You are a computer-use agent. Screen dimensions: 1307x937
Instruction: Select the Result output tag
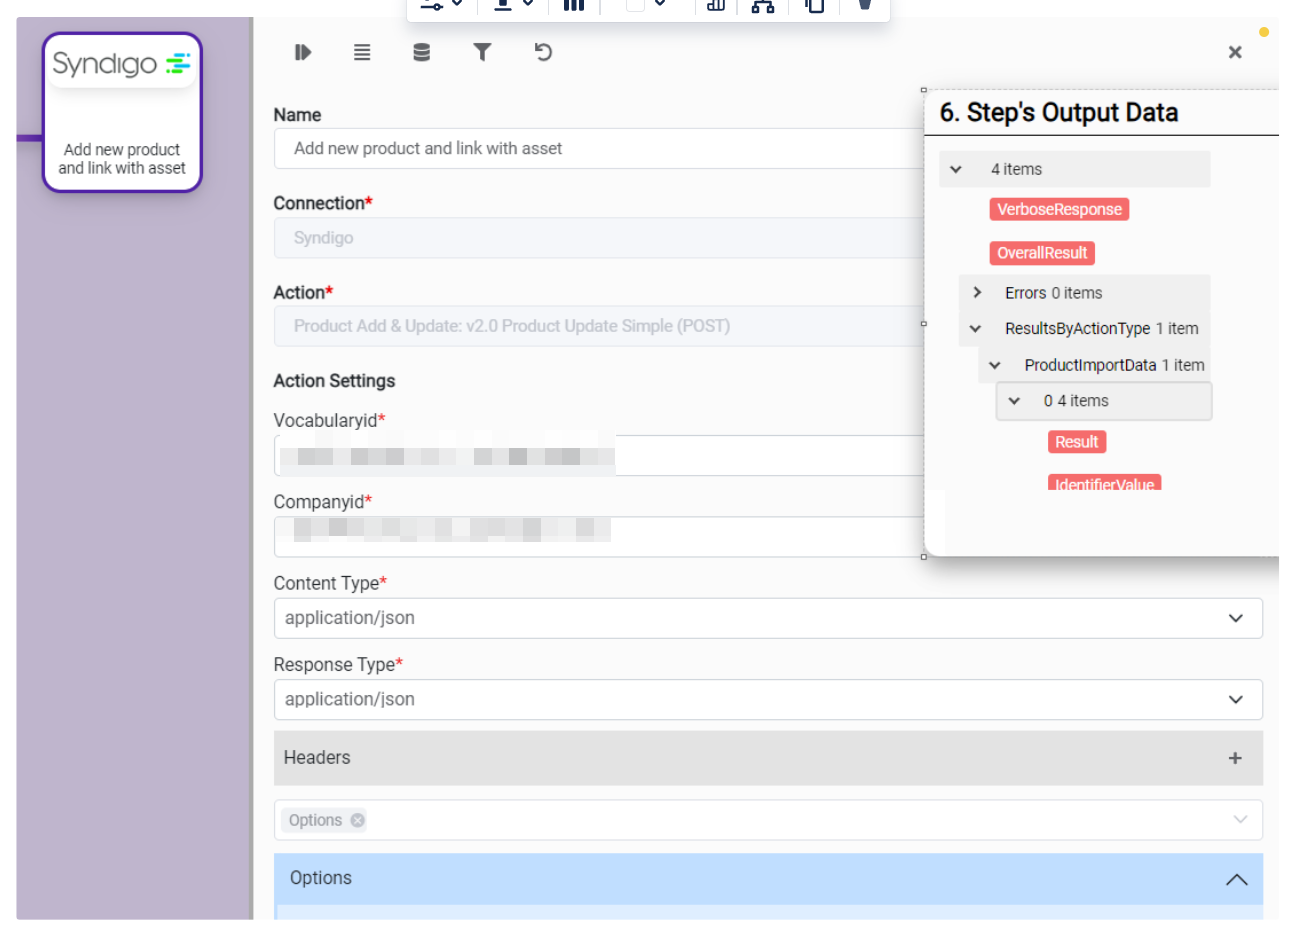click(1076, 442)
